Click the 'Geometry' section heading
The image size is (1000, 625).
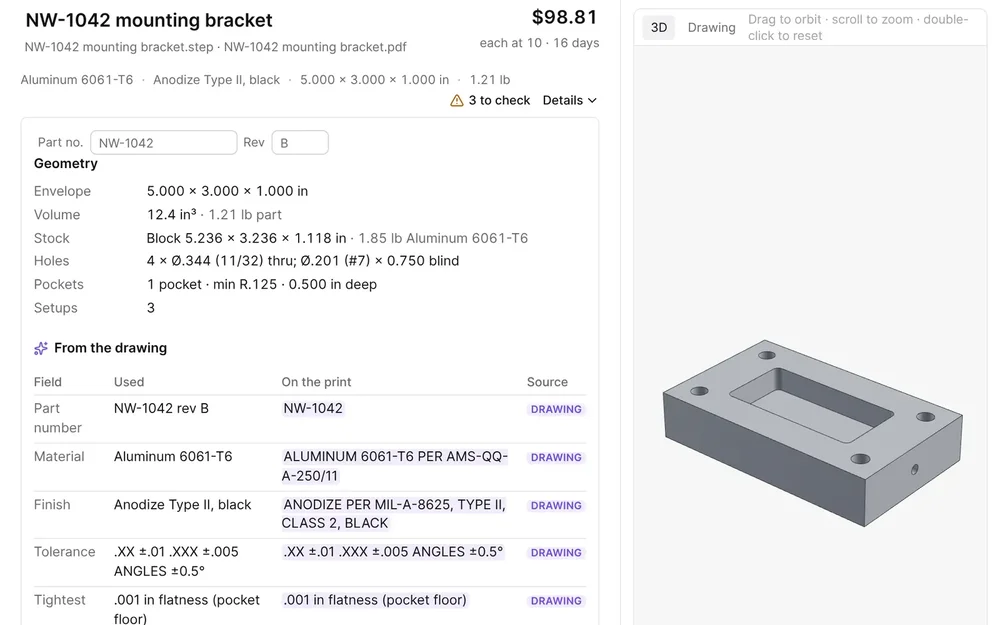66,164
